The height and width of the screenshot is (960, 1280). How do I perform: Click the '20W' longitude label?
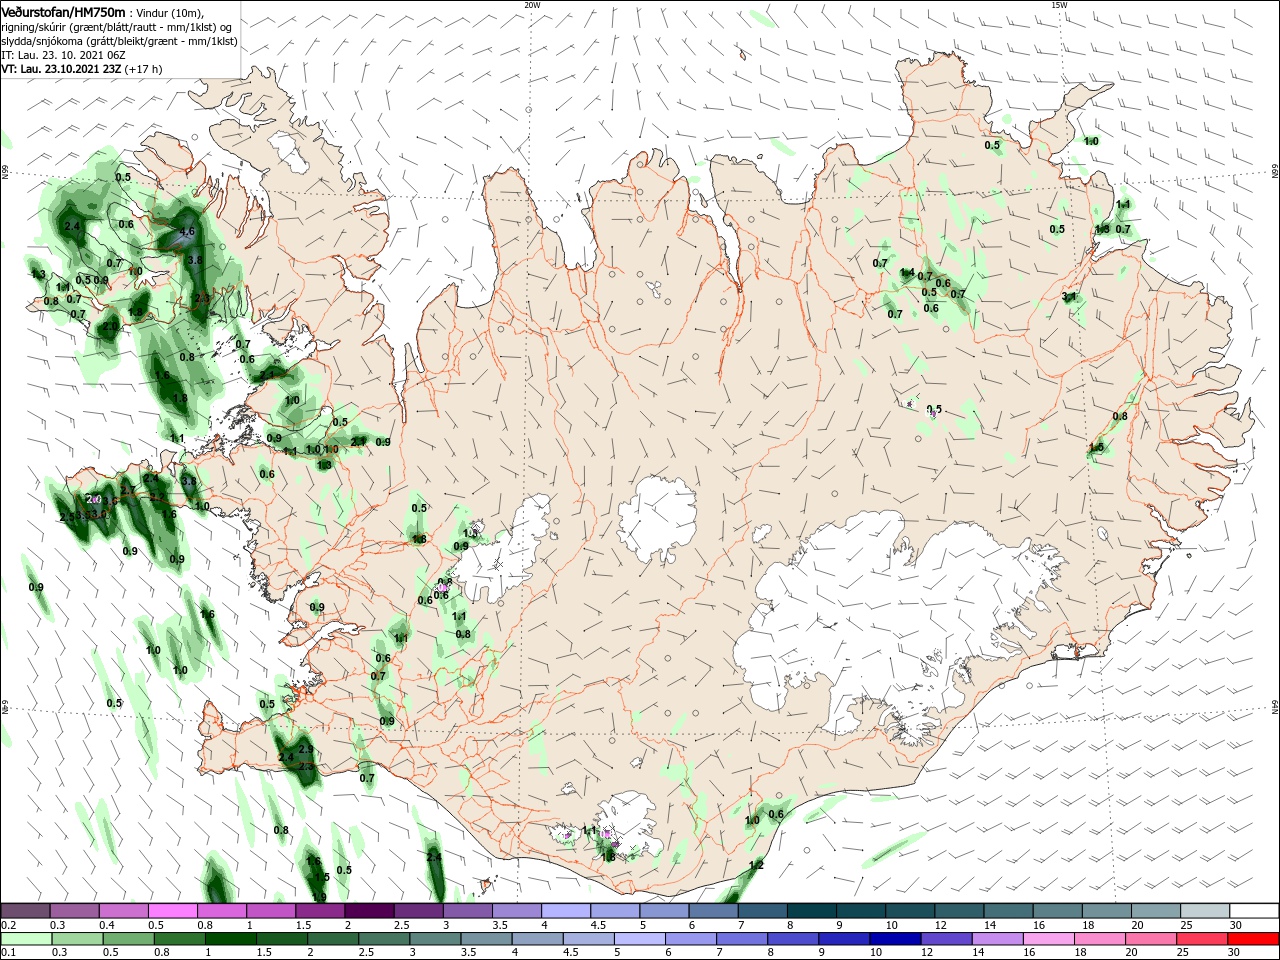point(531,5)
